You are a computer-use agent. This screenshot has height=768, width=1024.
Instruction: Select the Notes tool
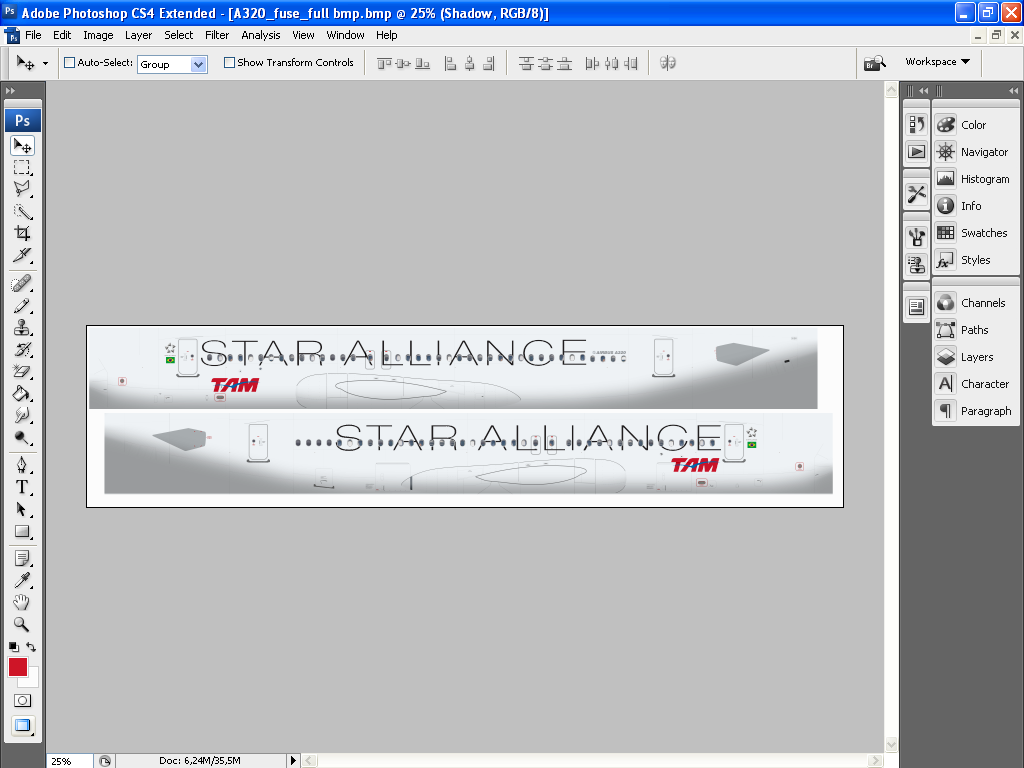click(22, 558)
